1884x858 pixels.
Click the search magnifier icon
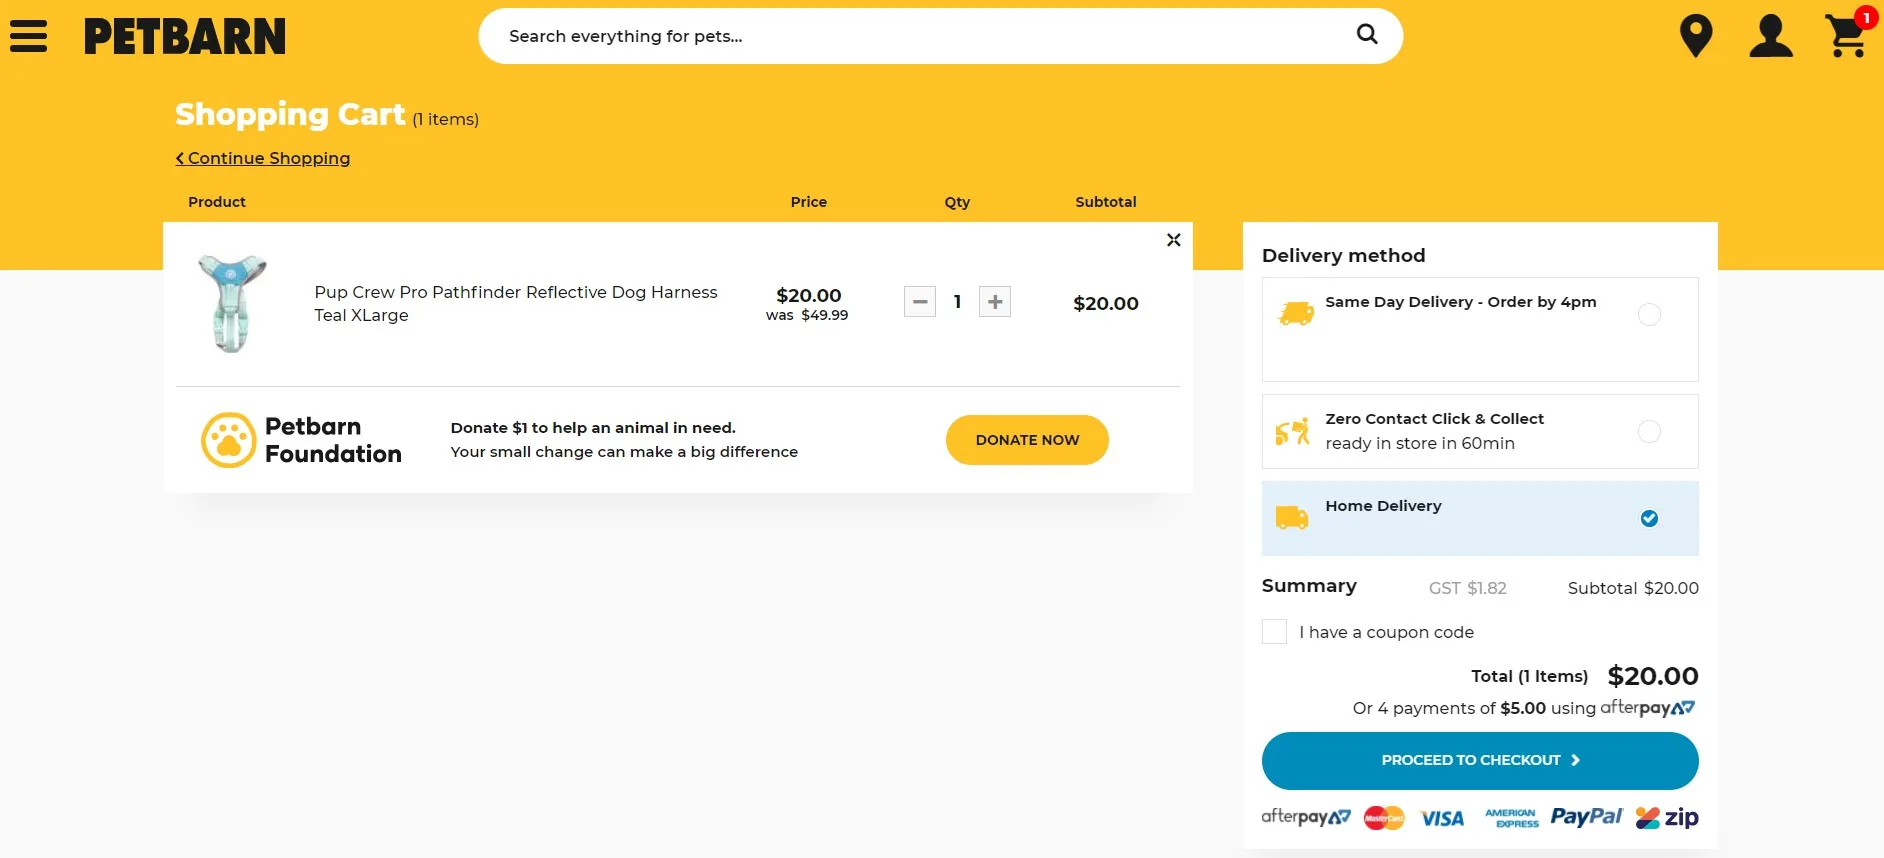click(x=1366, y=35)
